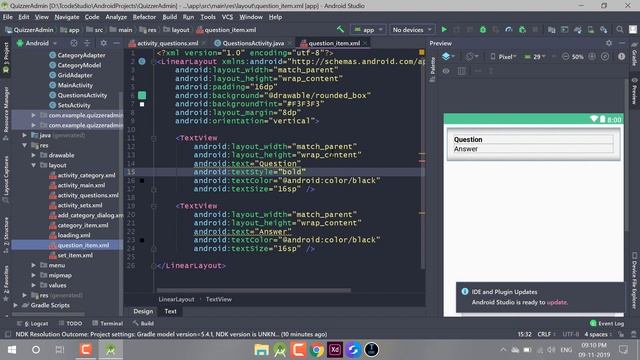Collapse the layout folder
The image size is (640, 360).
click(x=34, y=165)
